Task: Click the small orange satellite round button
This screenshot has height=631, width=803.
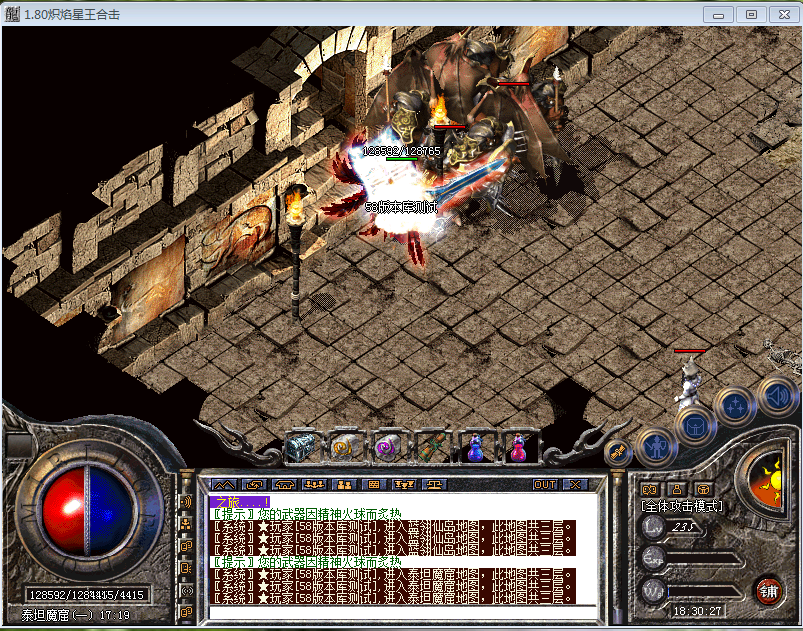Action: (x=619, y=452)
